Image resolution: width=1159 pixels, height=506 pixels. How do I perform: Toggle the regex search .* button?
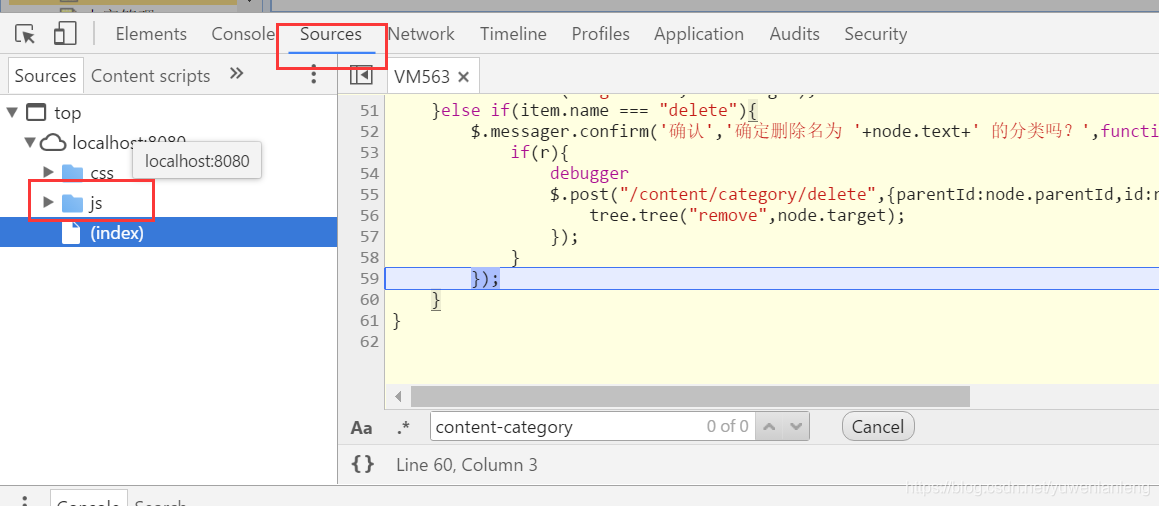[403, 427]
